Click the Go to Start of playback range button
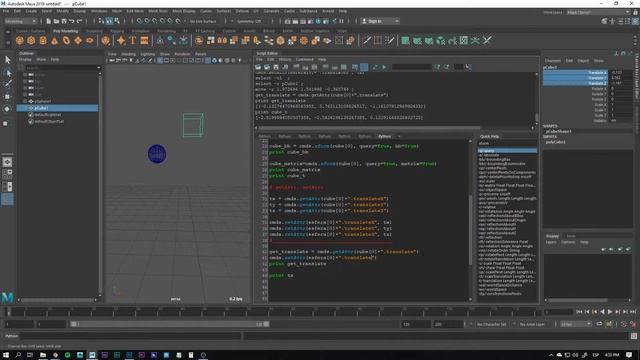This screenshot has height=360, width=640. (579, 312)
